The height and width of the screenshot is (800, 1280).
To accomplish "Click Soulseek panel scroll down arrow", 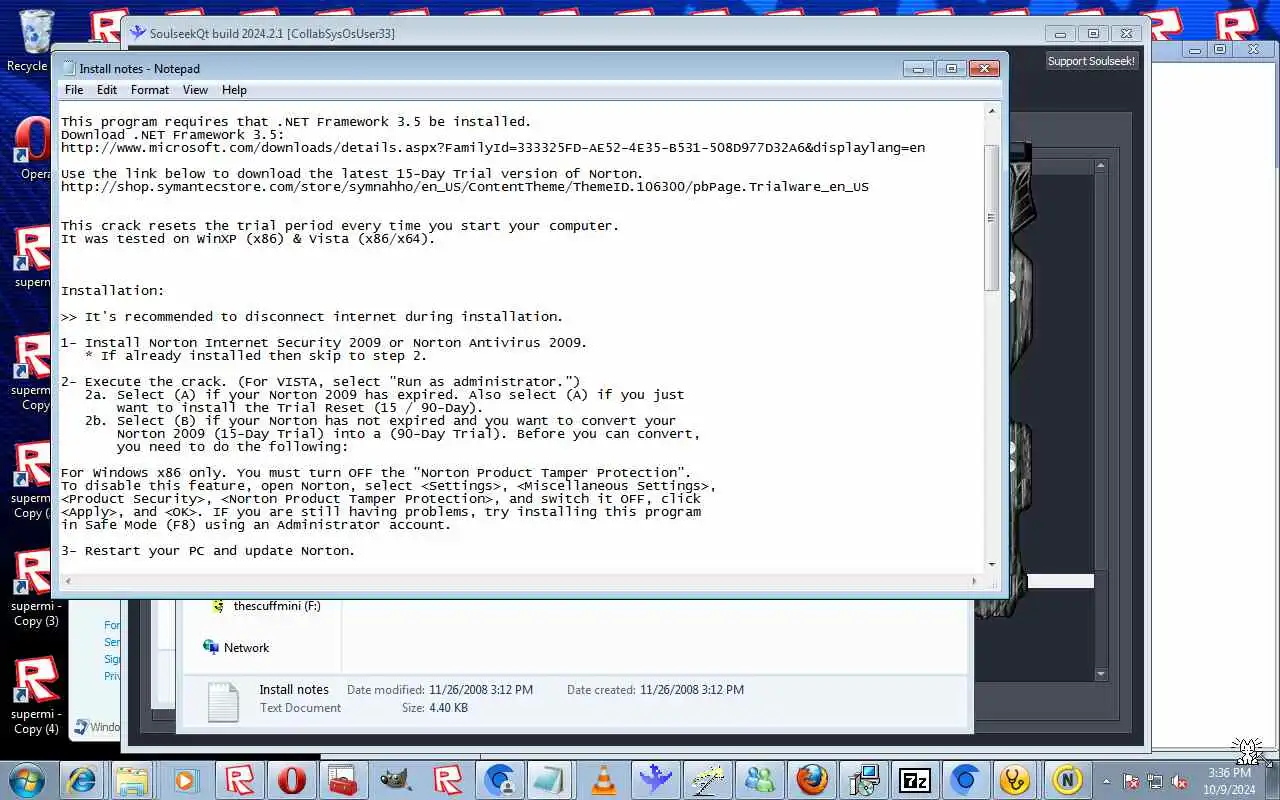I will tap(1101, 675).
